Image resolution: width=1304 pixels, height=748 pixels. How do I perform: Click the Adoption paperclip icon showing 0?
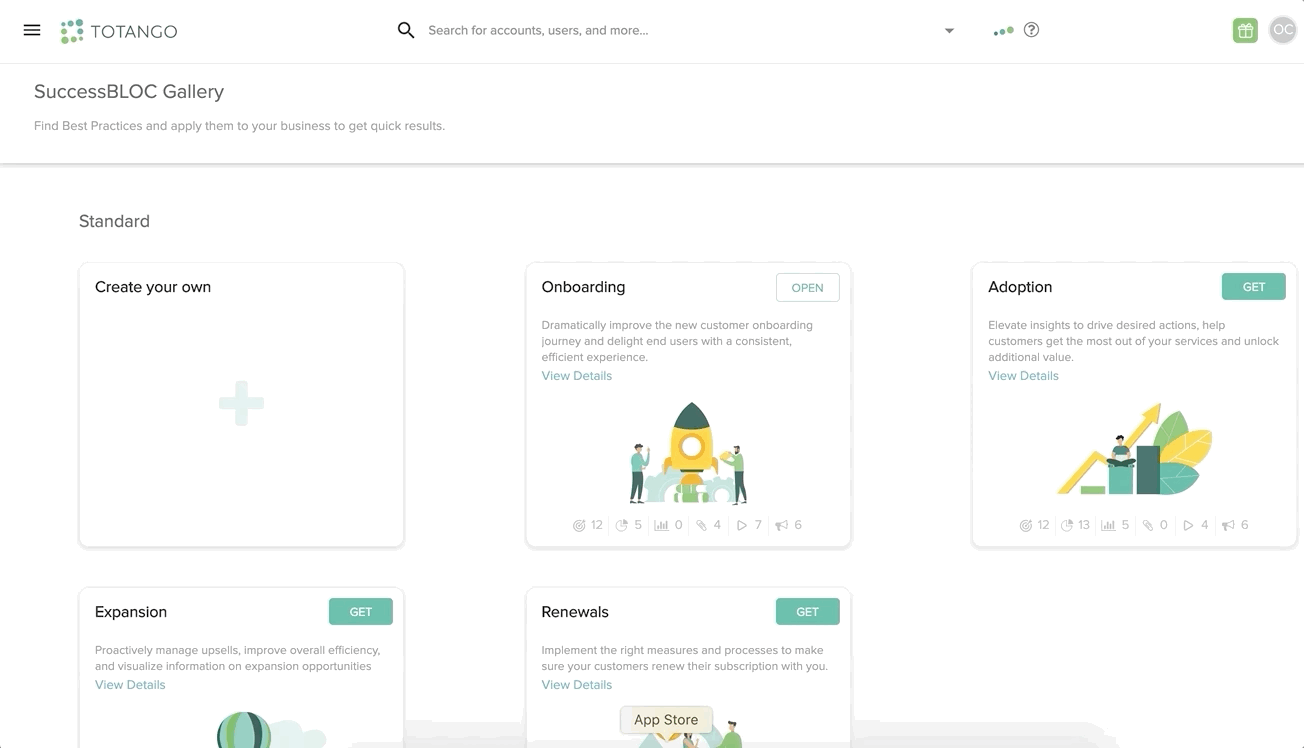point(1148,525)
